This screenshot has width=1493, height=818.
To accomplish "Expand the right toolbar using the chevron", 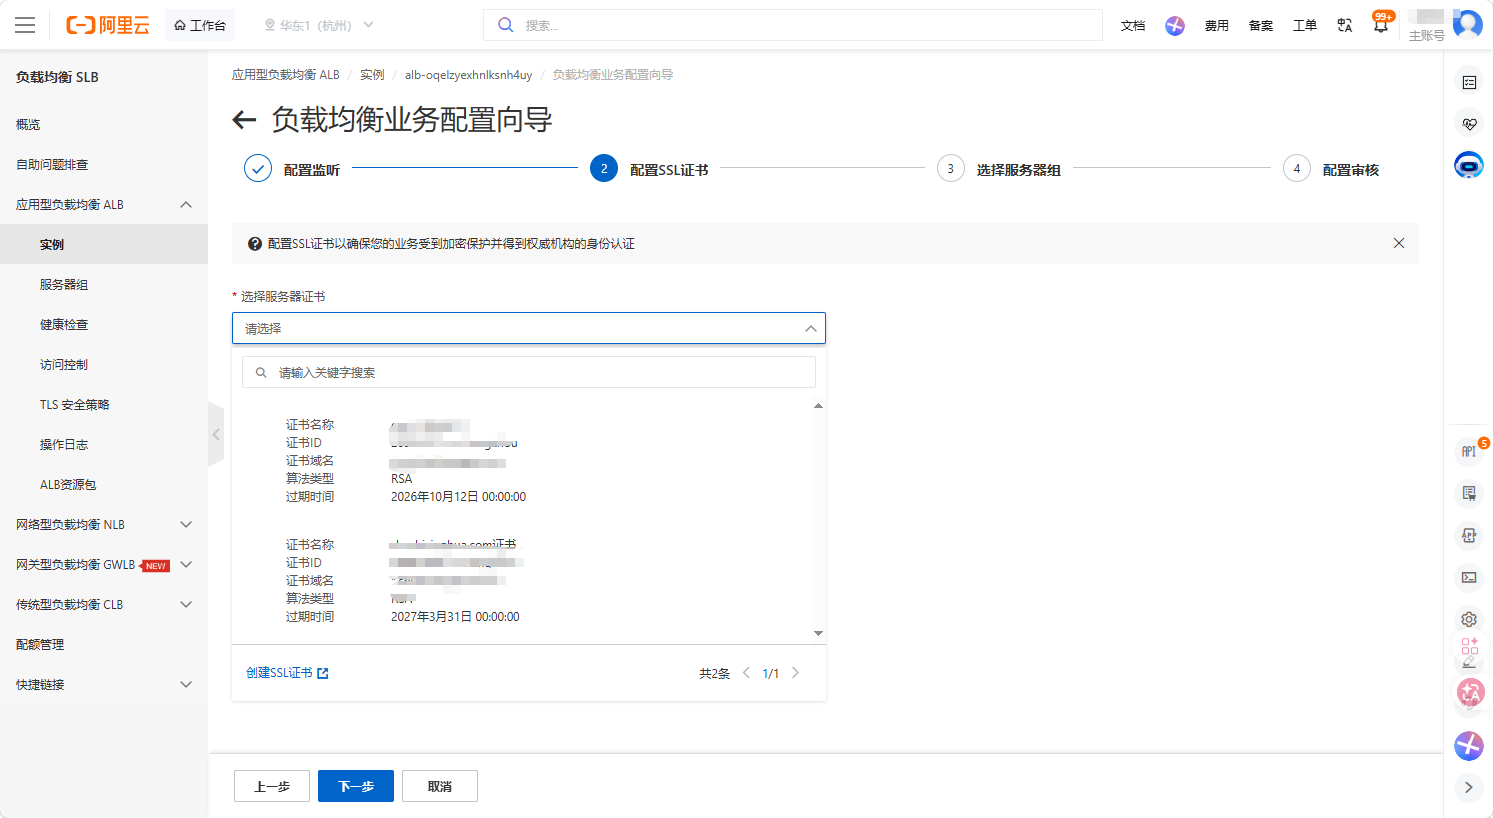I will point(1469,787).
